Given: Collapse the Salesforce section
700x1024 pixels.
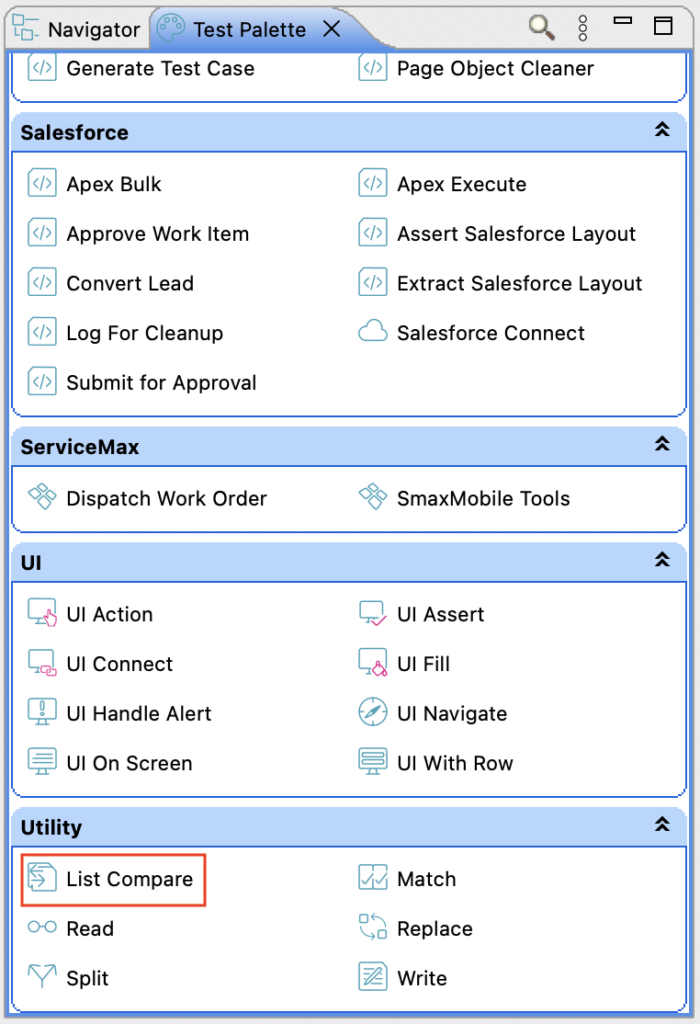Looking at the screenshot, I should tap(661, 131).
